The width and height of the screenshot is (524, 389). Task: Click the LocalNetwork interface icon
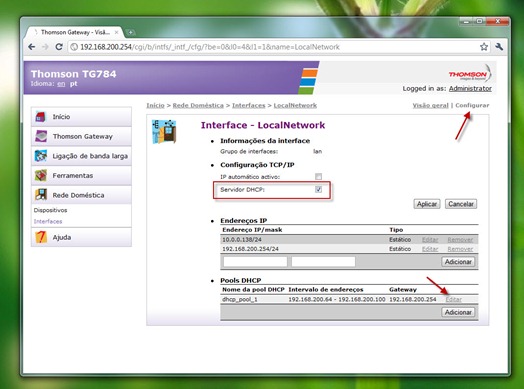point(164,131)
